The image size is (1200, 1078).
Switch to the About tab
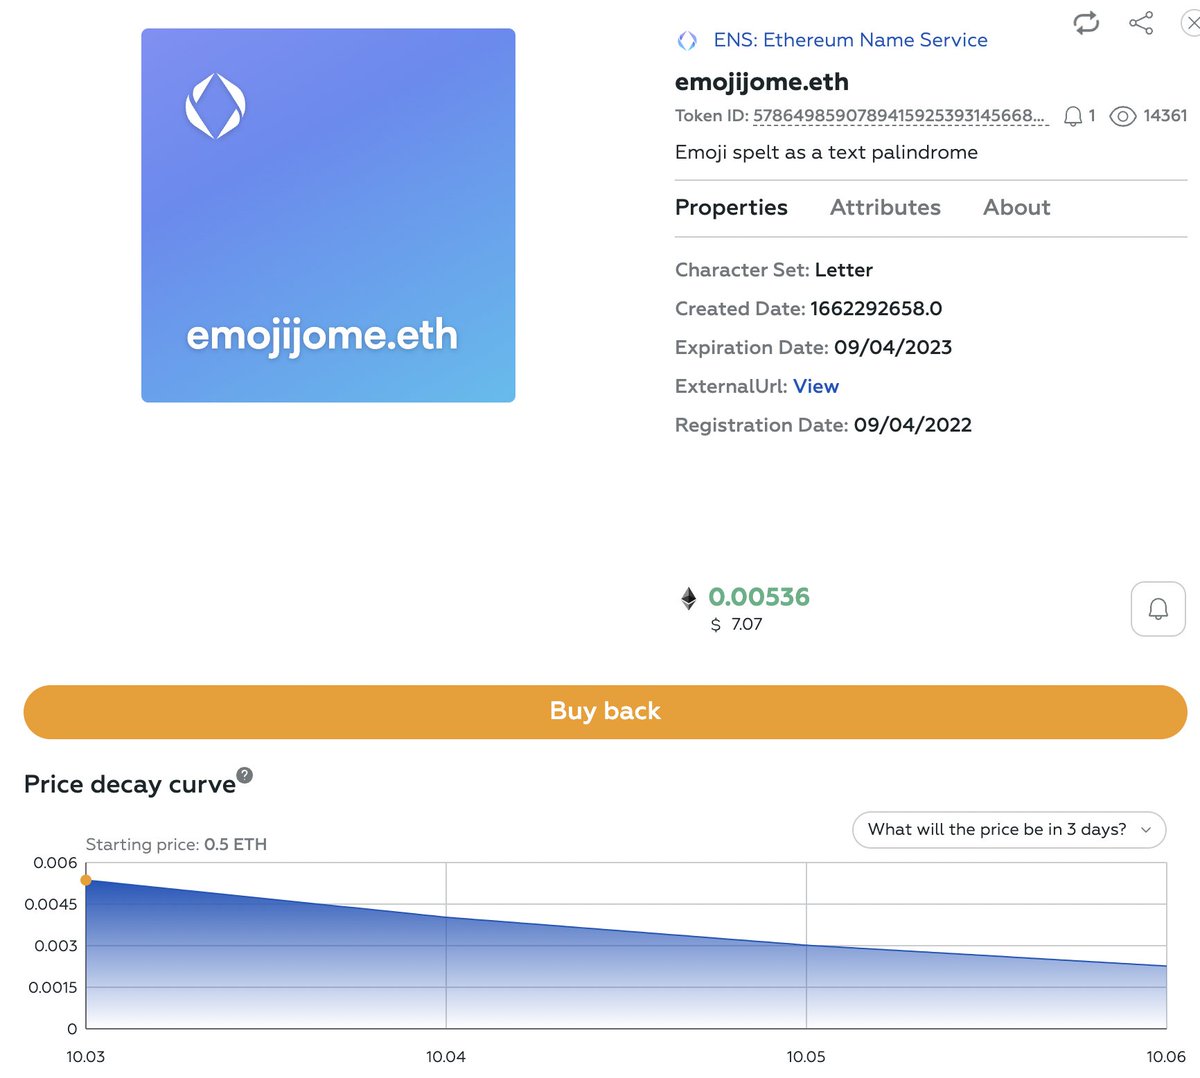point(1016,207)
